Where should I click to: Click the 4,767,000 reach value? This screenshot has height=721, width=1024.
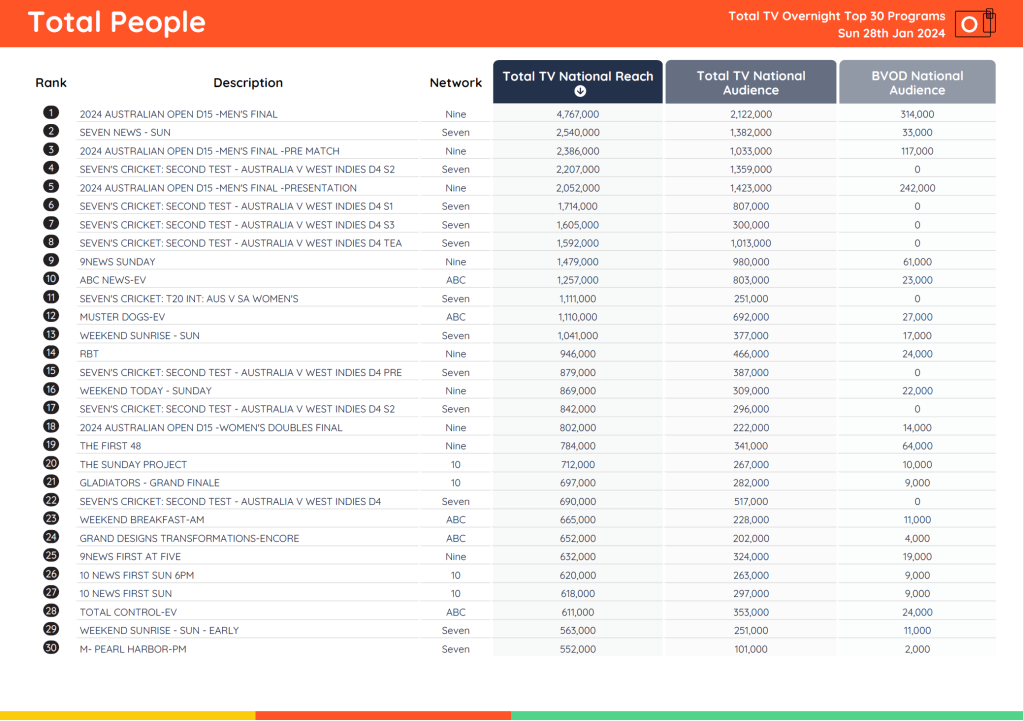[578, 115]
